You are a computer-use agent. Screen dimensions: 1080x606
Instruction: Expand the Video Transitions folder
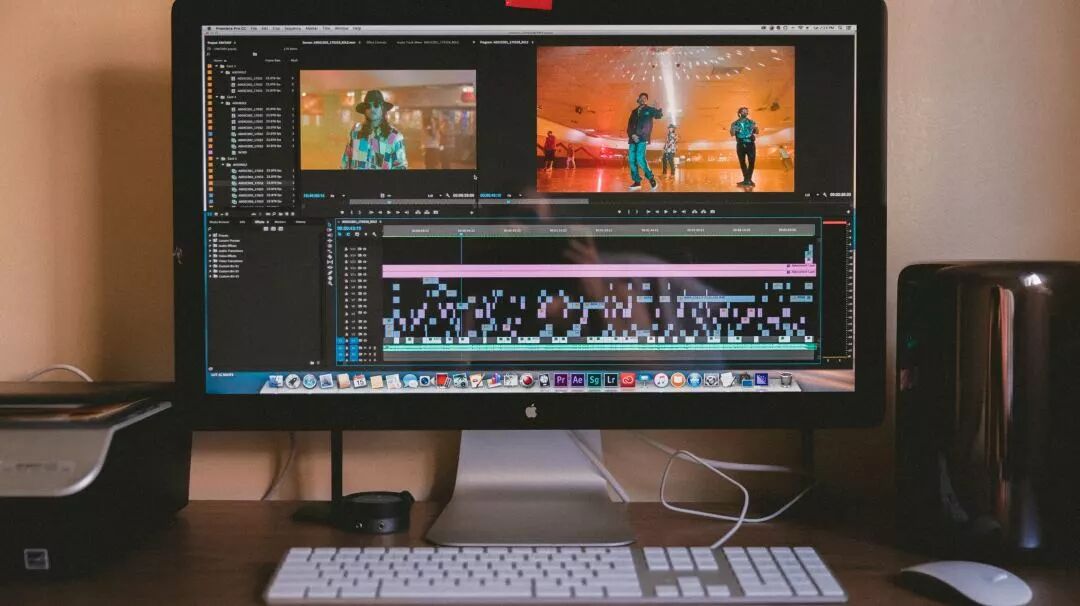[210, 261]
